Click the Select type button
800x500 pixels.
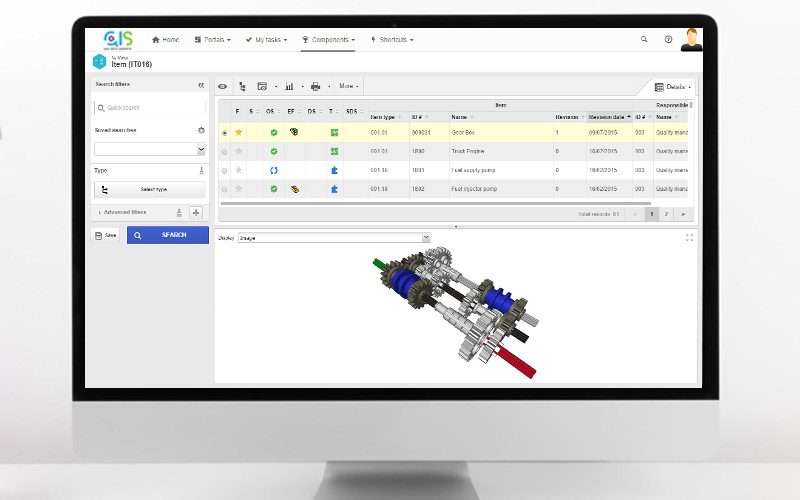(150, 189)
